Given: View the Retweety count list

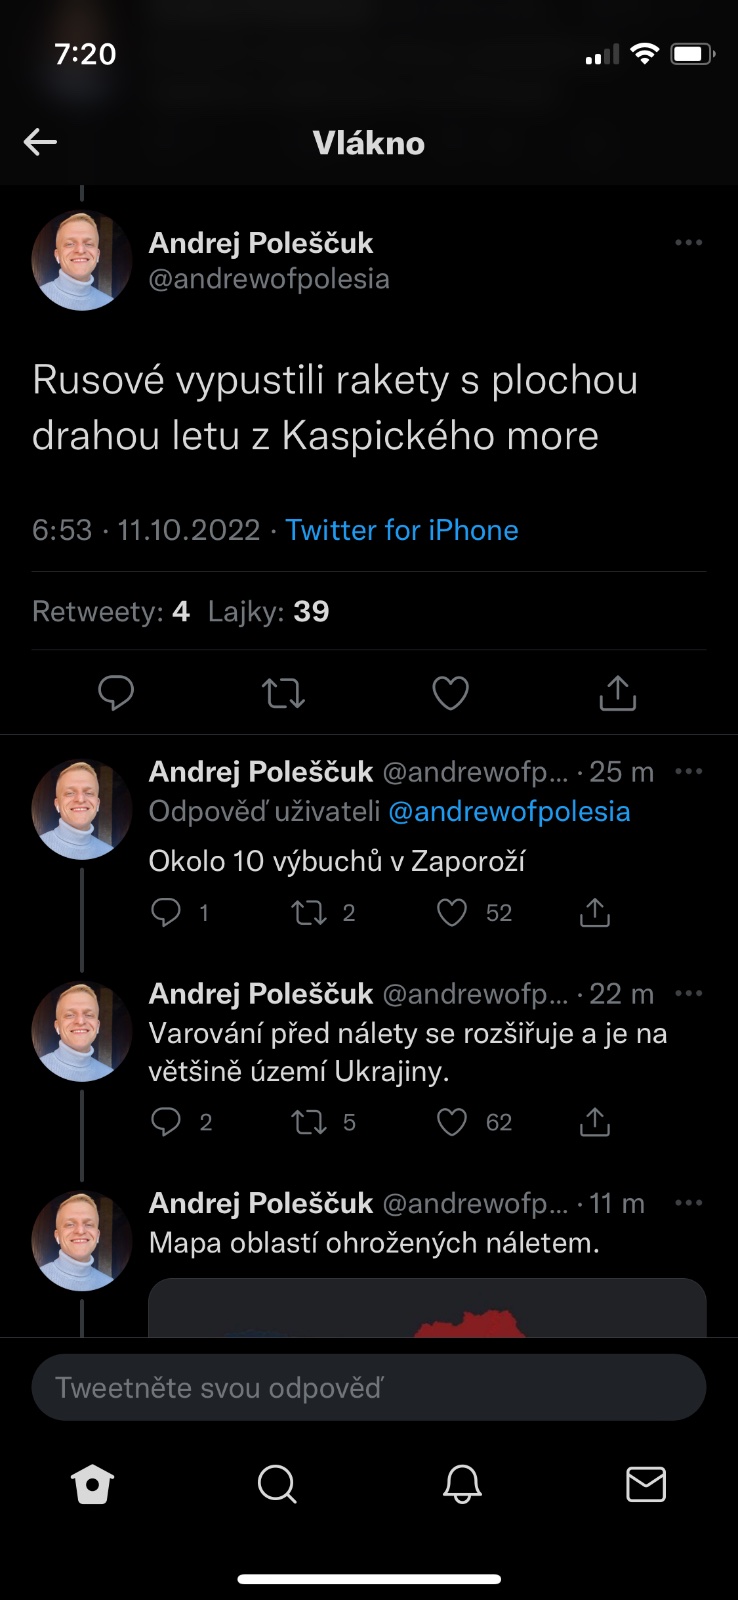Looking at the screenshot, I should [110, 611].
